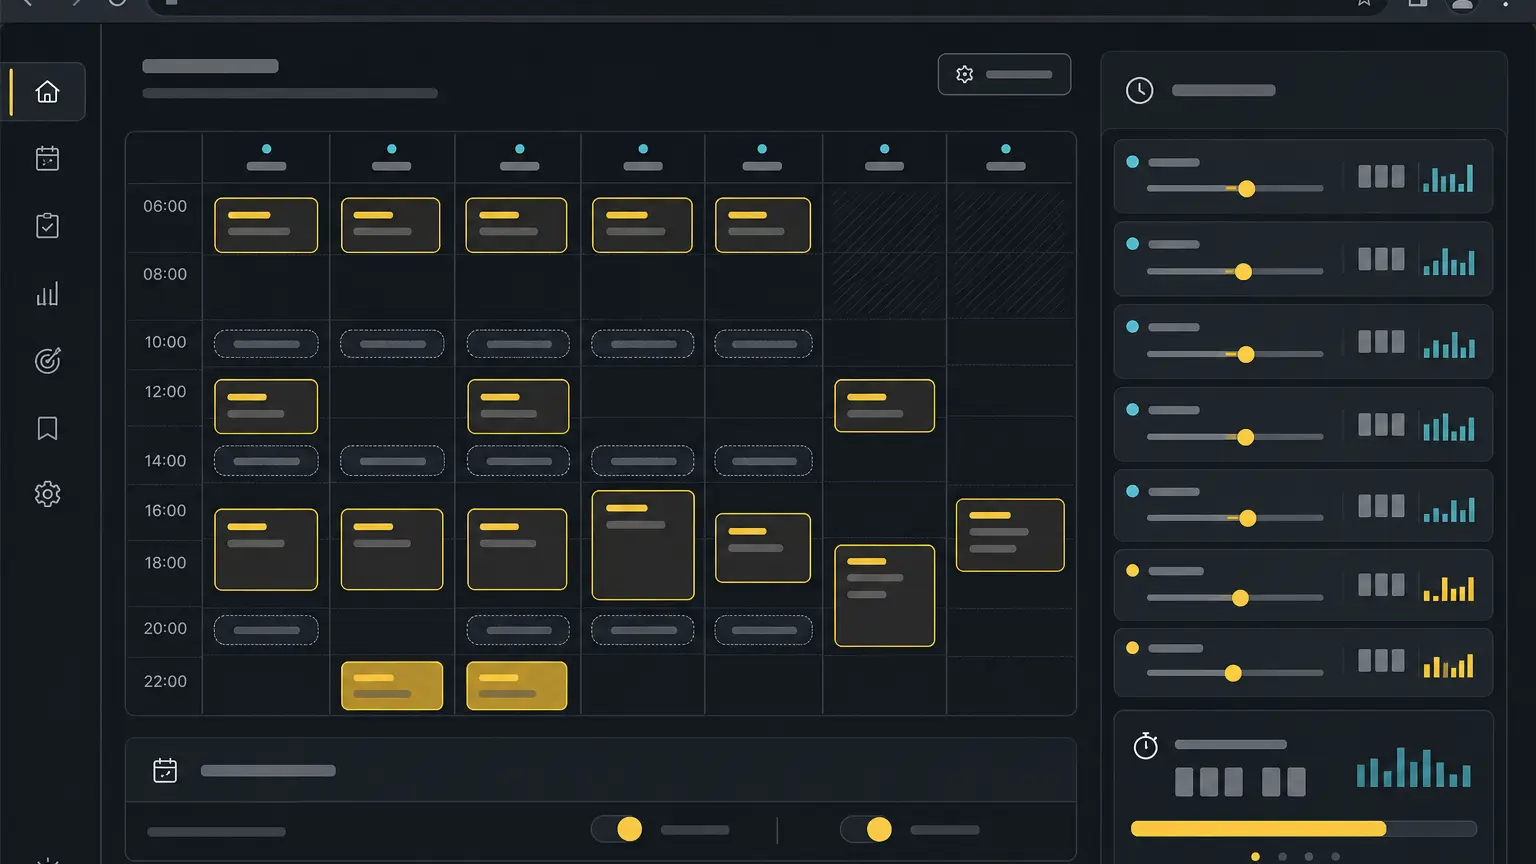
Task: Click the 20:00 time label
Action: tap(165, 628)
